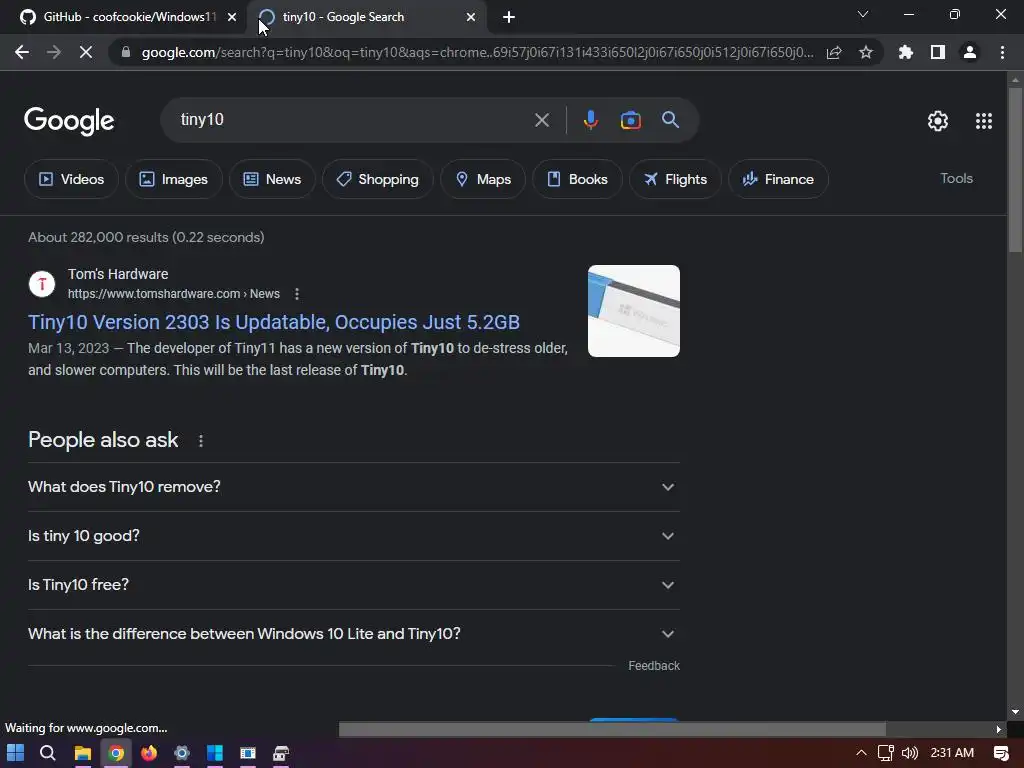Image resolution: width=1024 pixels, height=768 pixels.
Task: Go back with the browser back arrow
Action: (x=22, y=52)
